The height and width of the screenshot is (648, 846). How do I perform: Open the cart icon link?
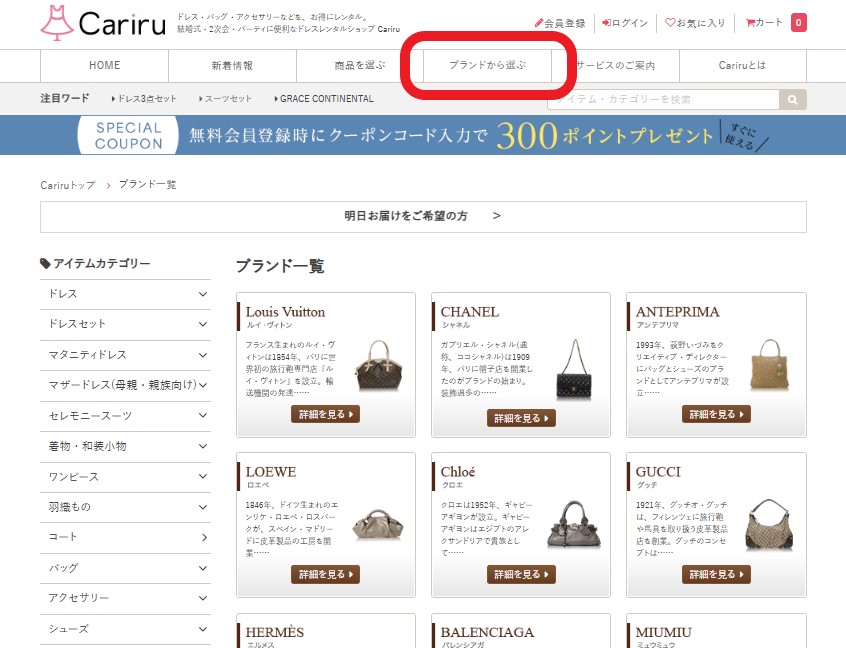[763, 23]
